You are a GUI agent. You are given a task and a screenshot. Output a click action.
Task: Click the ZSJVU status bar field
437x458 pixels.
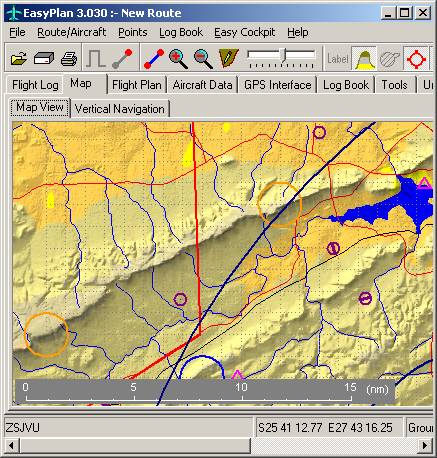128,427
